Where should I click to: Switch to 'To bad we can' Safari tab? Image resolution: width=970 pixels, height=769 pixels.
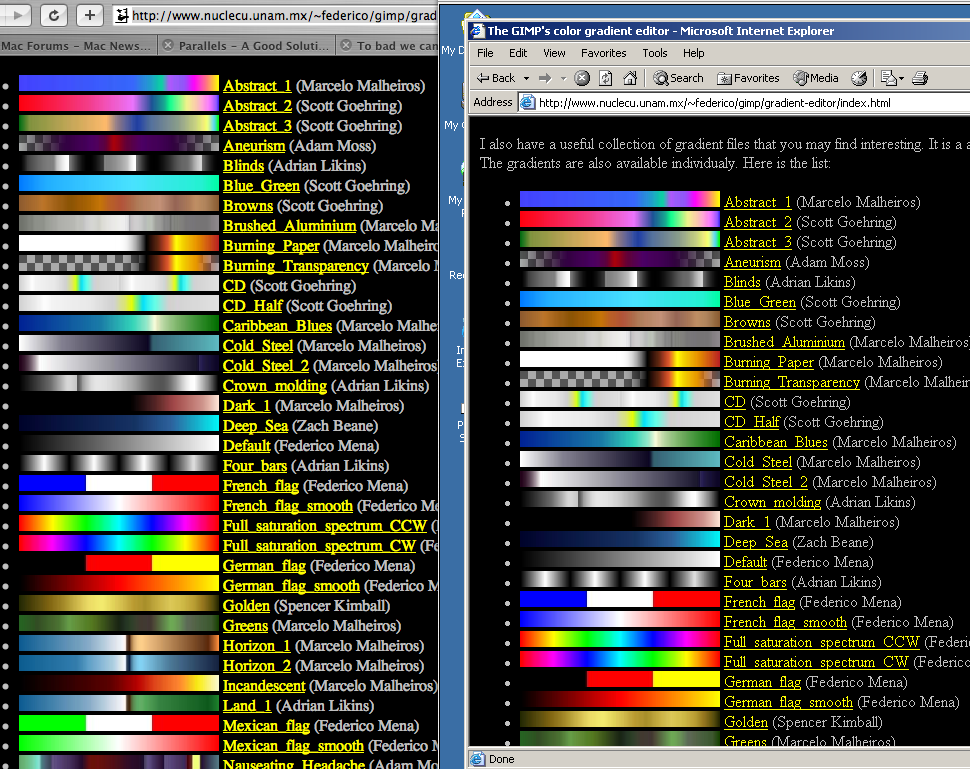[x=387, y=45]
